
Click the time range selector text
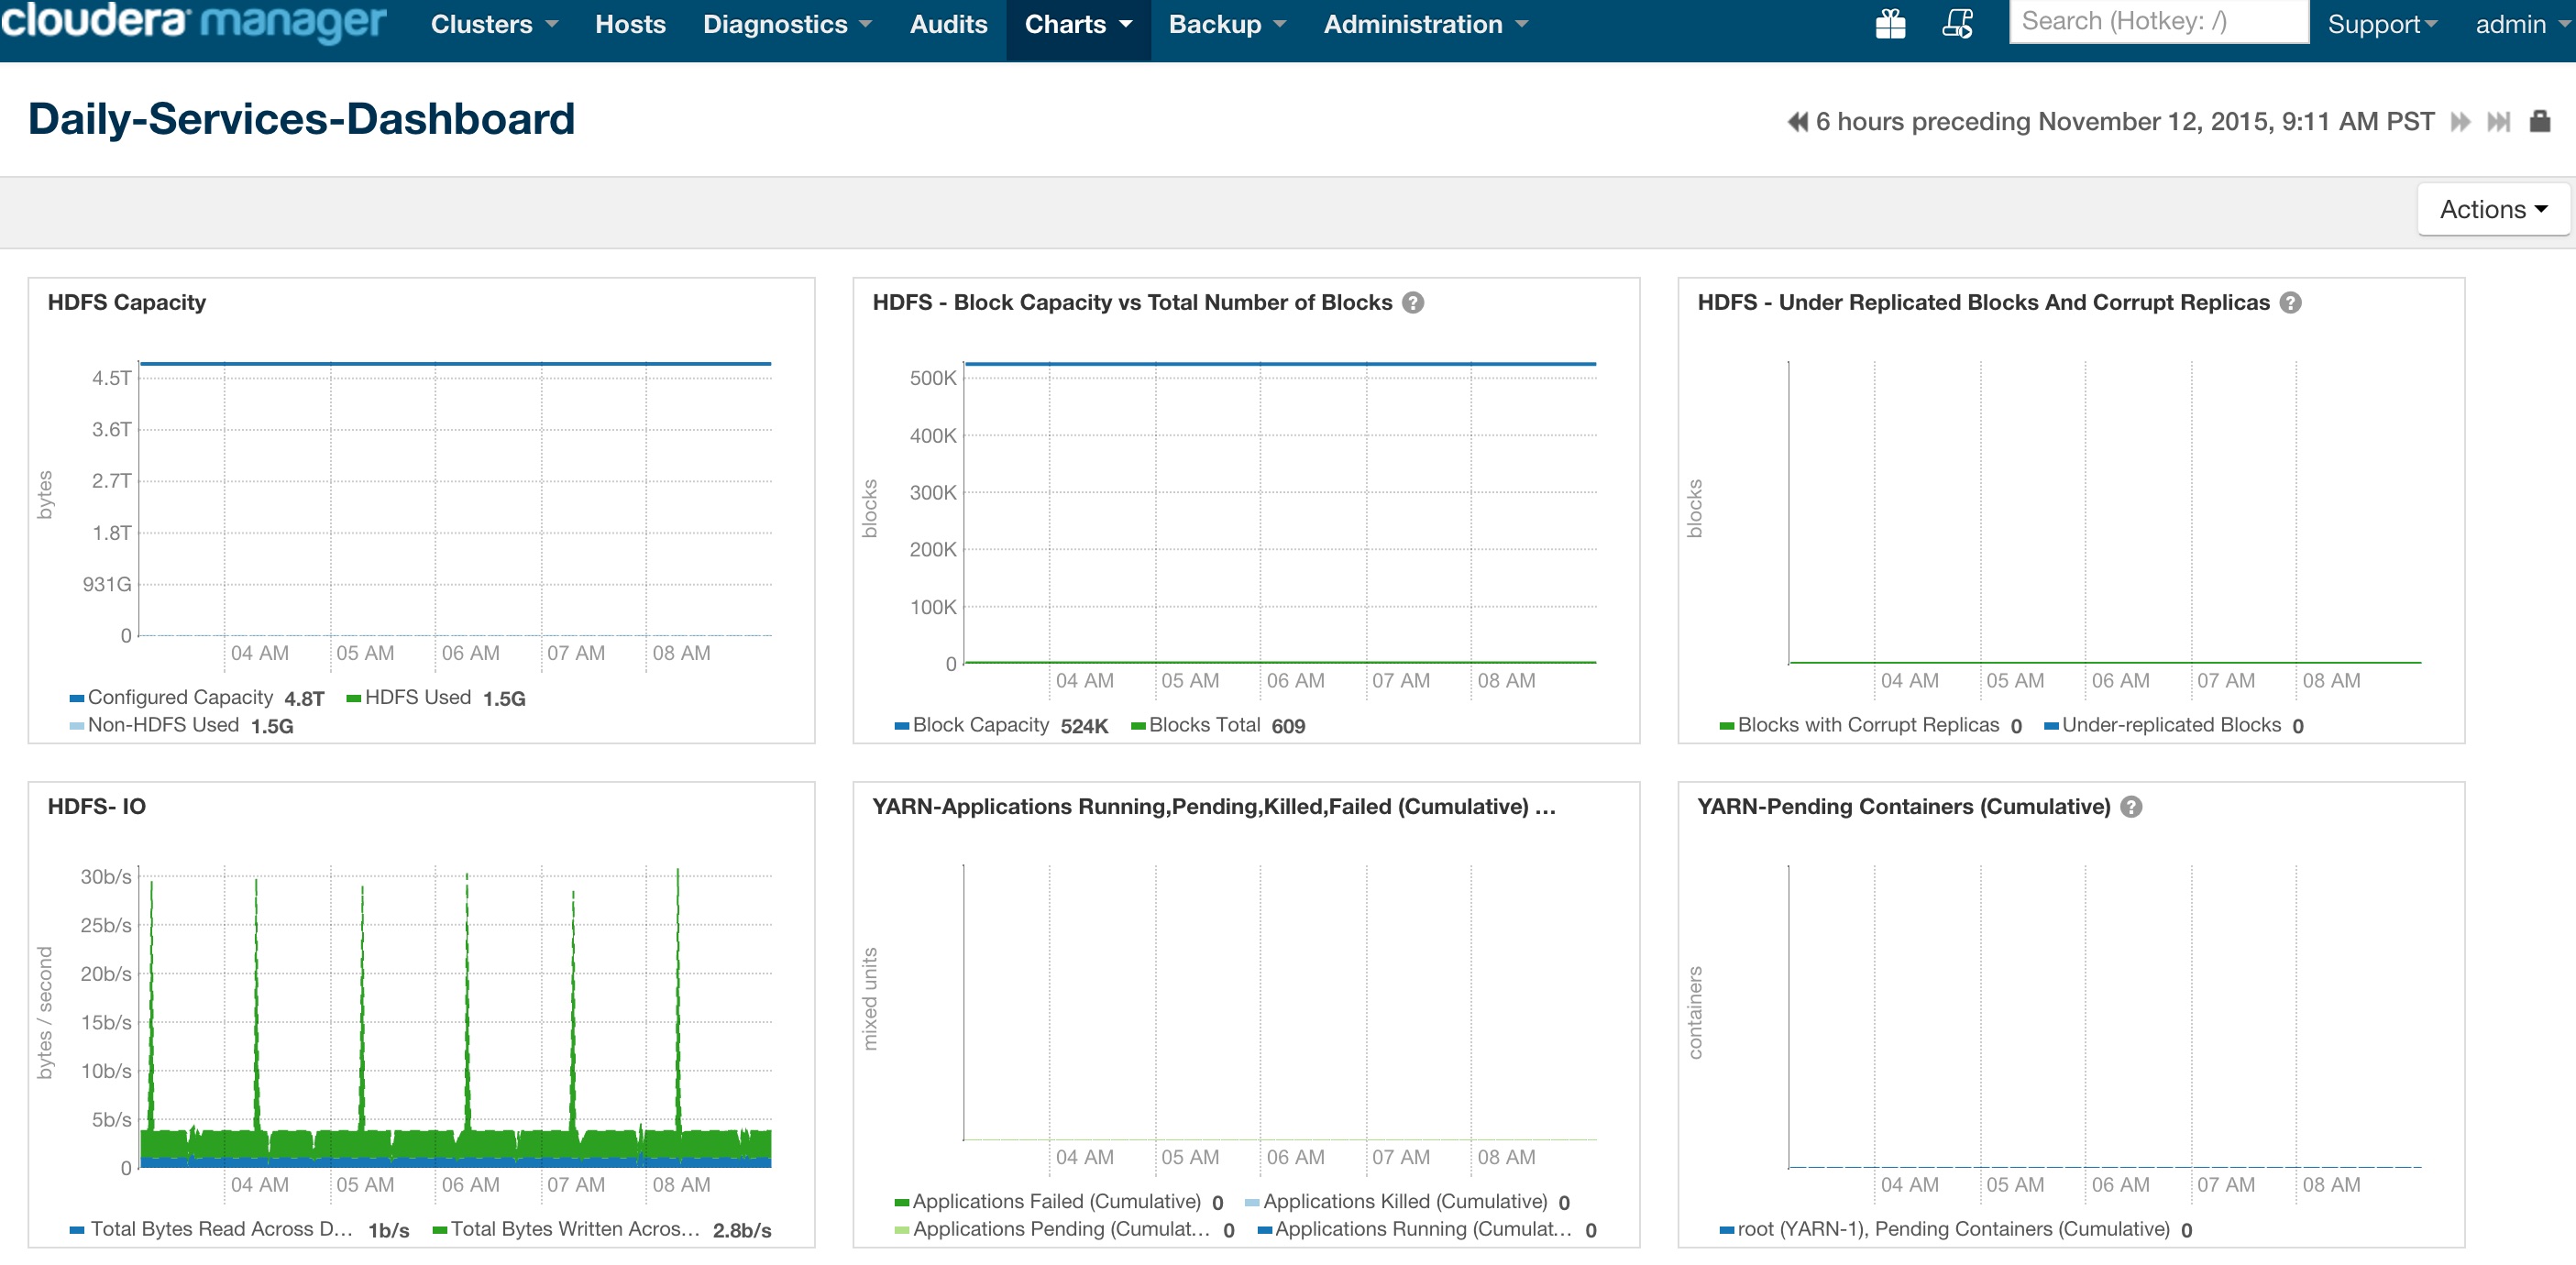2124,122
